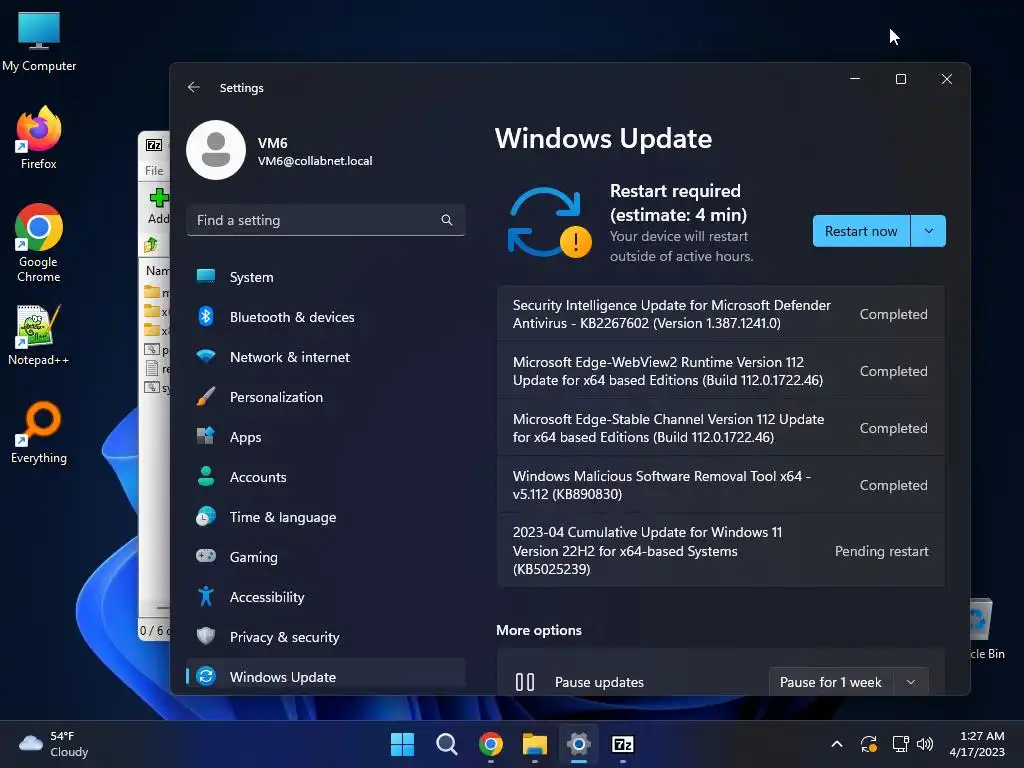Open Bluetooth & devices settings
This screenshot has height=768, width=1024.
[x=325, y=317]
